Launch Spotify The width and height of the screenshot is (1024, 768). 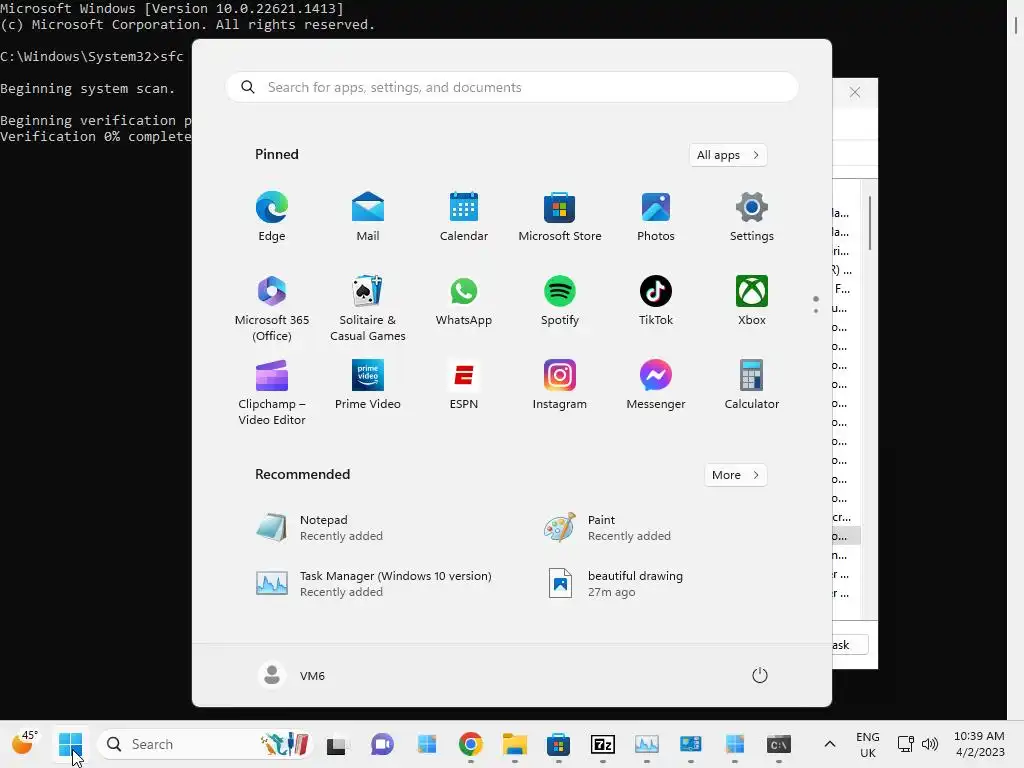point(560,301)
